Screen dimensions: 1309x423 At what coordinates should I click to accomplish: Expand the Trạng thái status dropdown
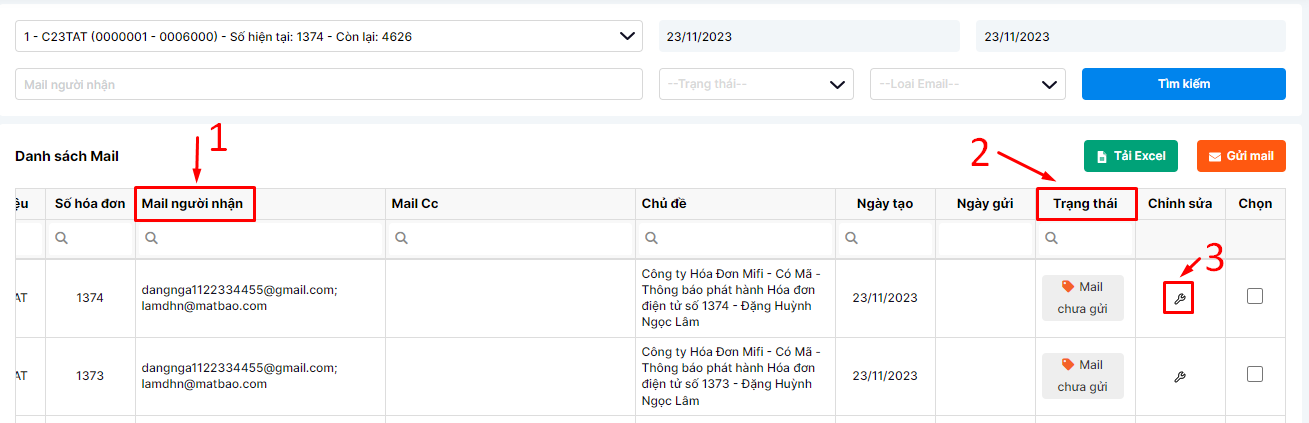click(x=756, y=84)
